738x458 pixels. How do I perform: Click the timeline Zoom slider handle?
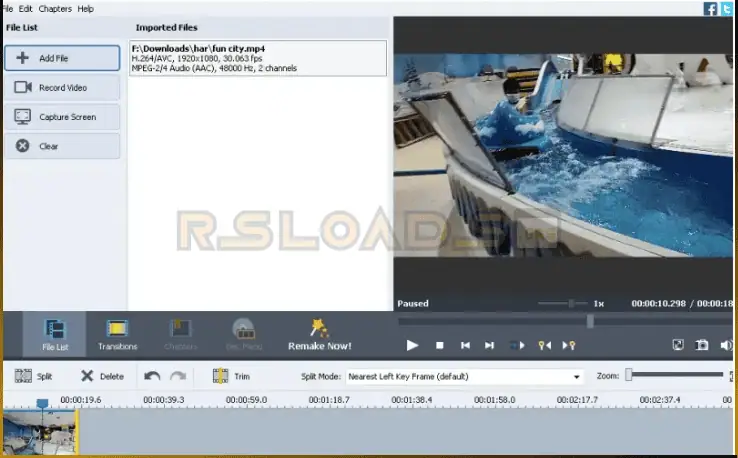[629, 376]
